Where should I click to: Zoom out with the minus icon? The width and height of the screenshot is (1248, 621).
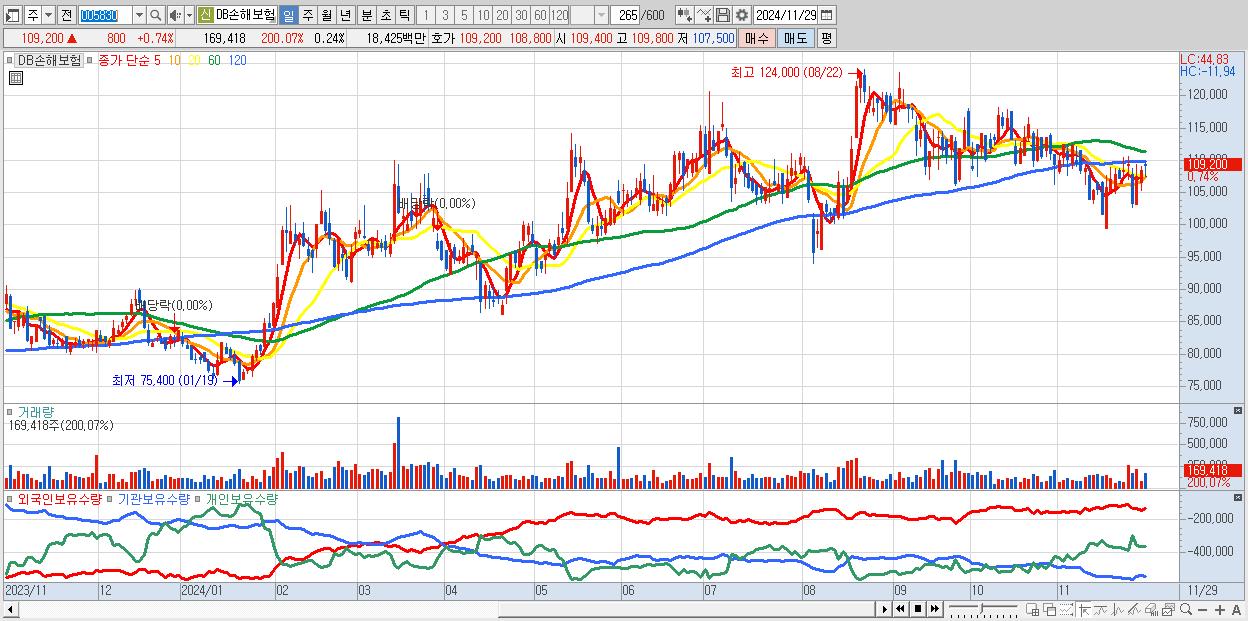[x=1203, y=609]
